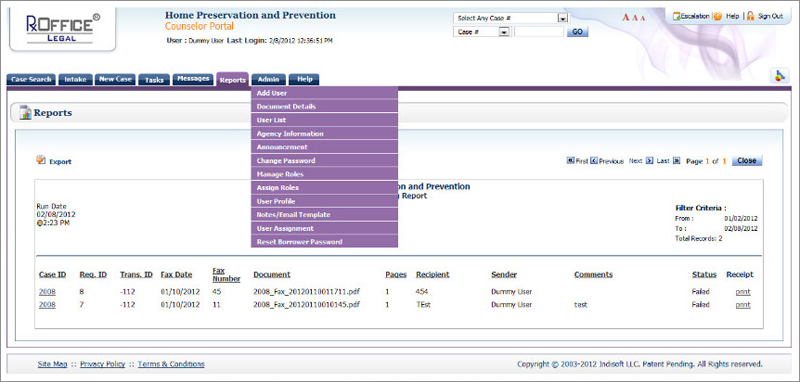800x382 pixels.
Task: Sort by Recipient column header
Action: tap(433, 274)
